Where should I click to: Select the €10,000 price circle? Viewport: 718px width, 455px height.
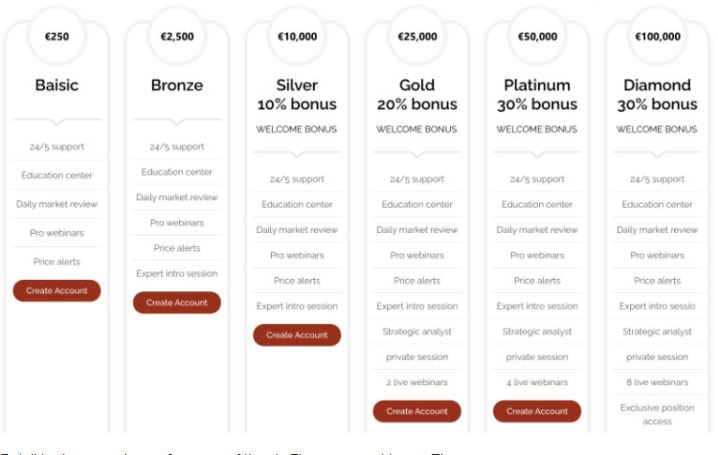[x=297, y=36]
